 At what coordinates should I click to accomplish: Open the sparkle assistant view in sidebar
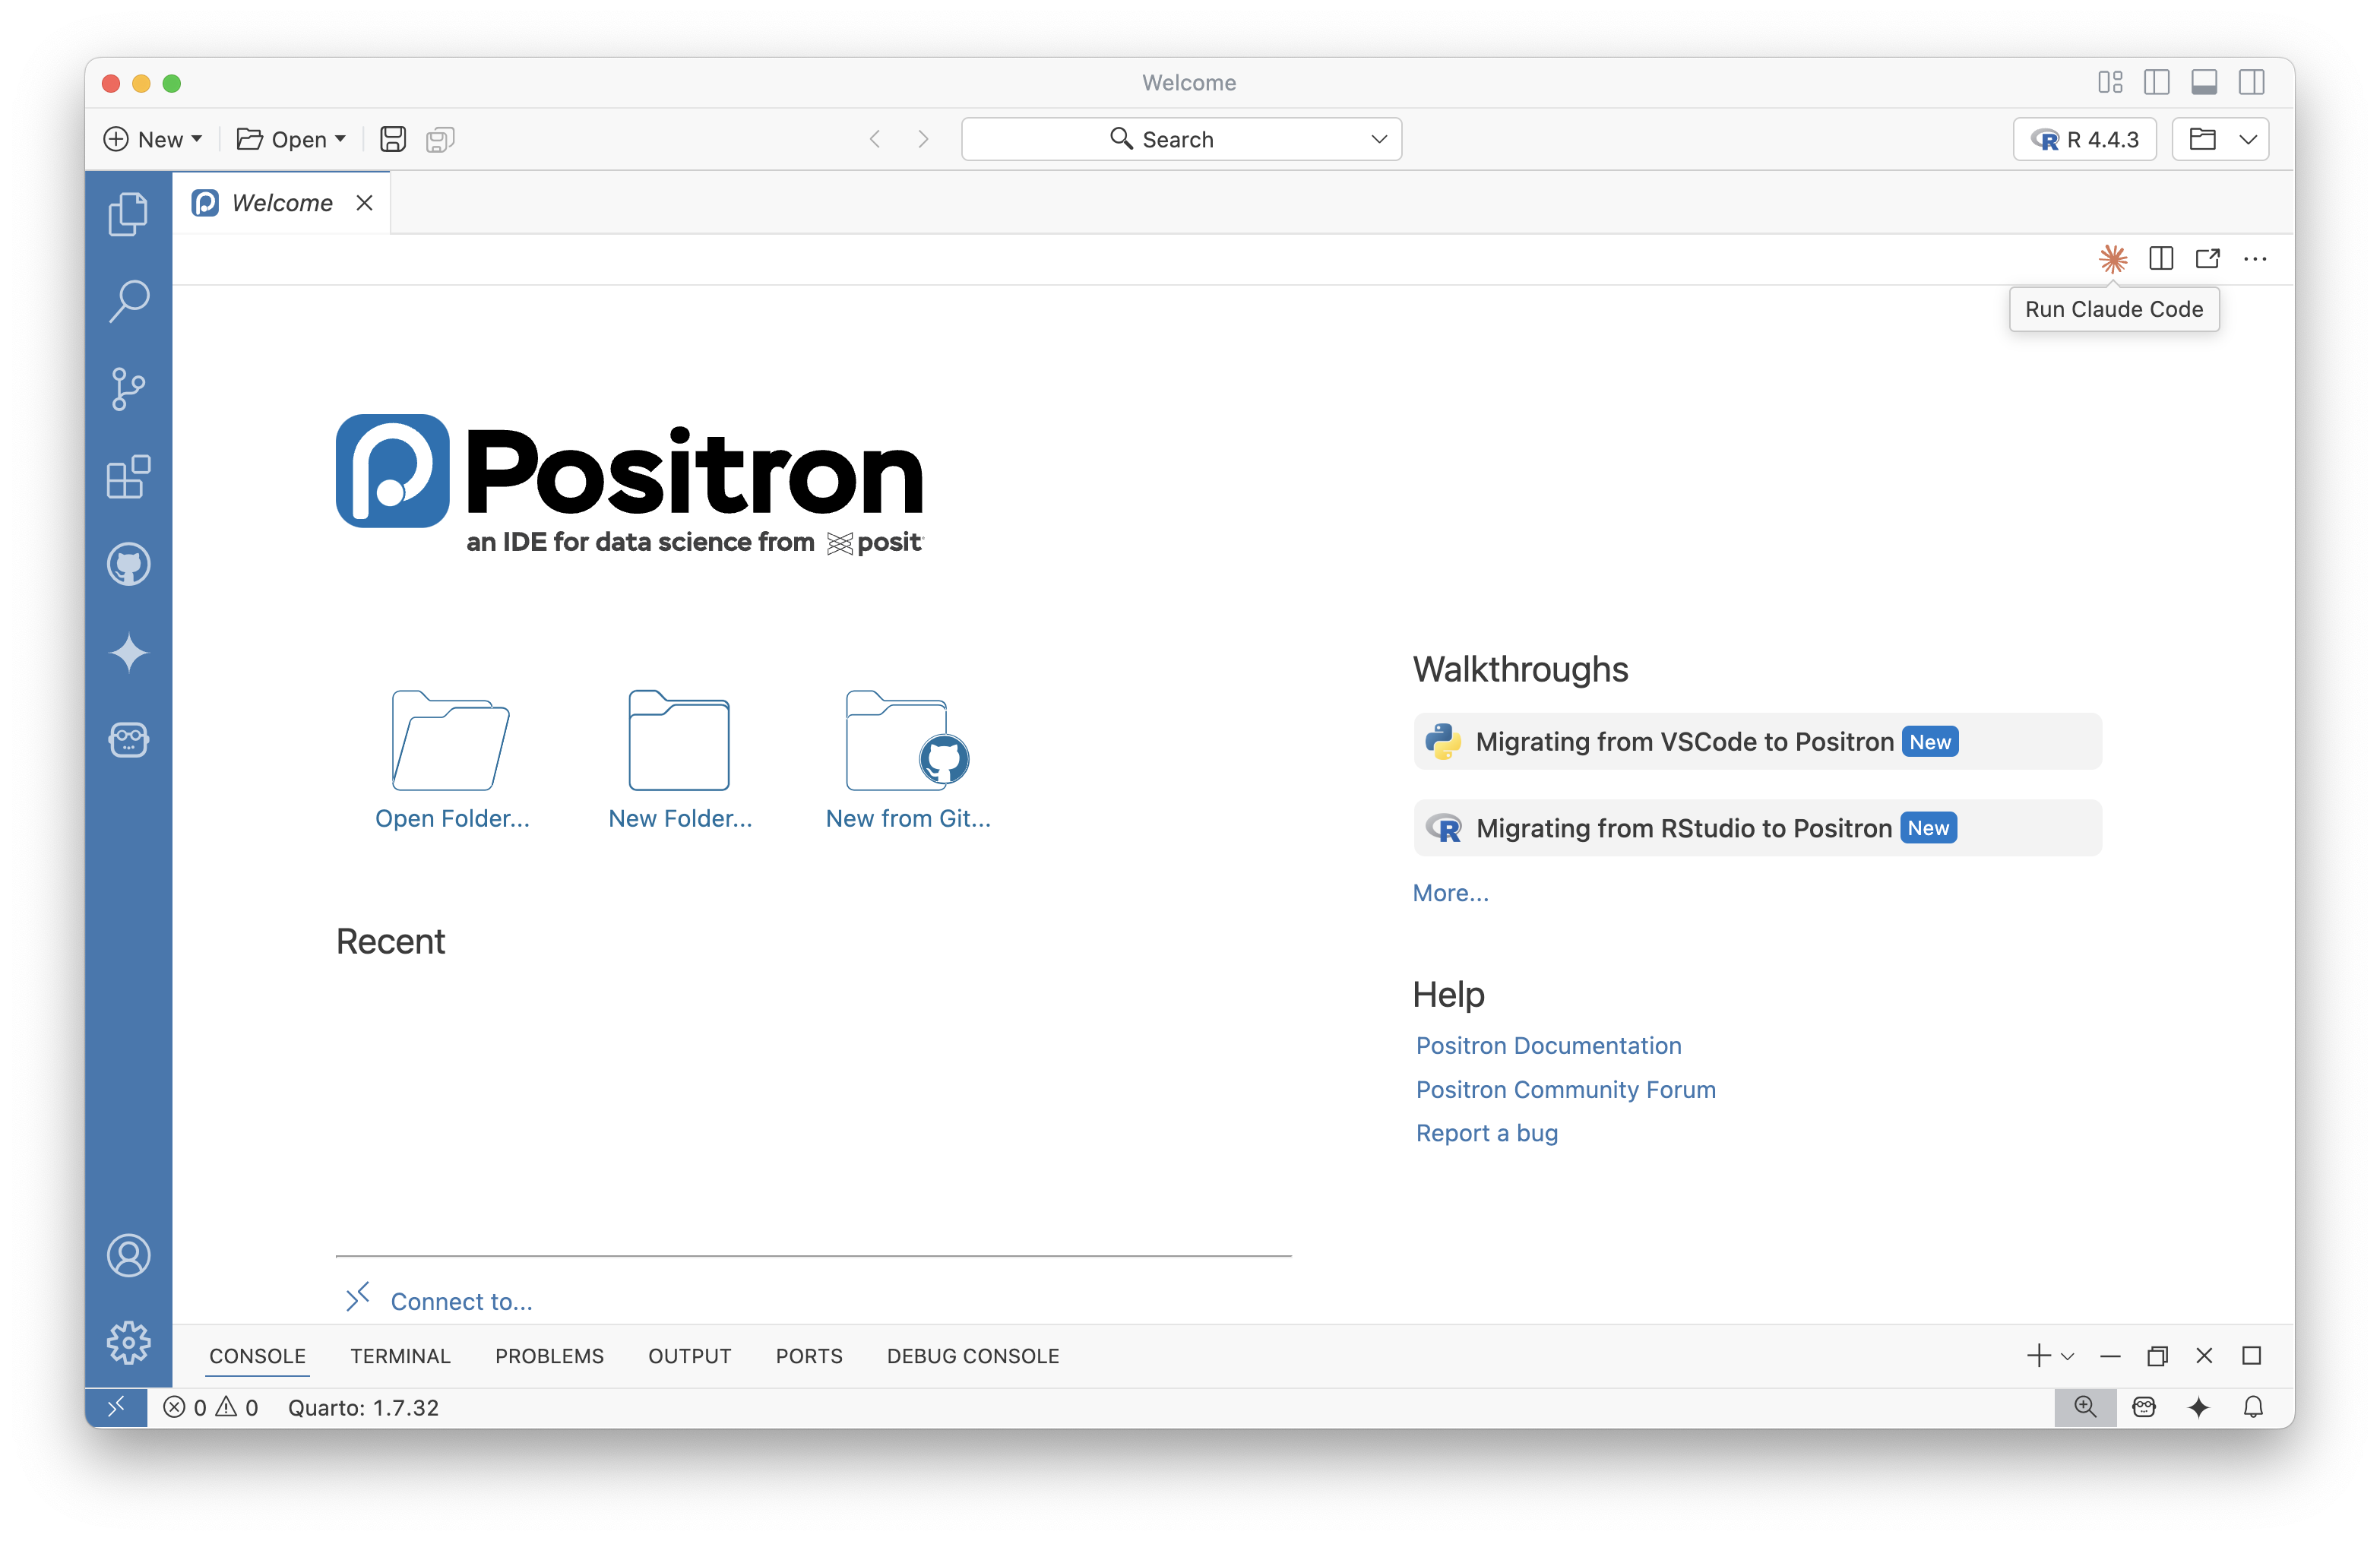pyautogui.click(x=128, y=653)
